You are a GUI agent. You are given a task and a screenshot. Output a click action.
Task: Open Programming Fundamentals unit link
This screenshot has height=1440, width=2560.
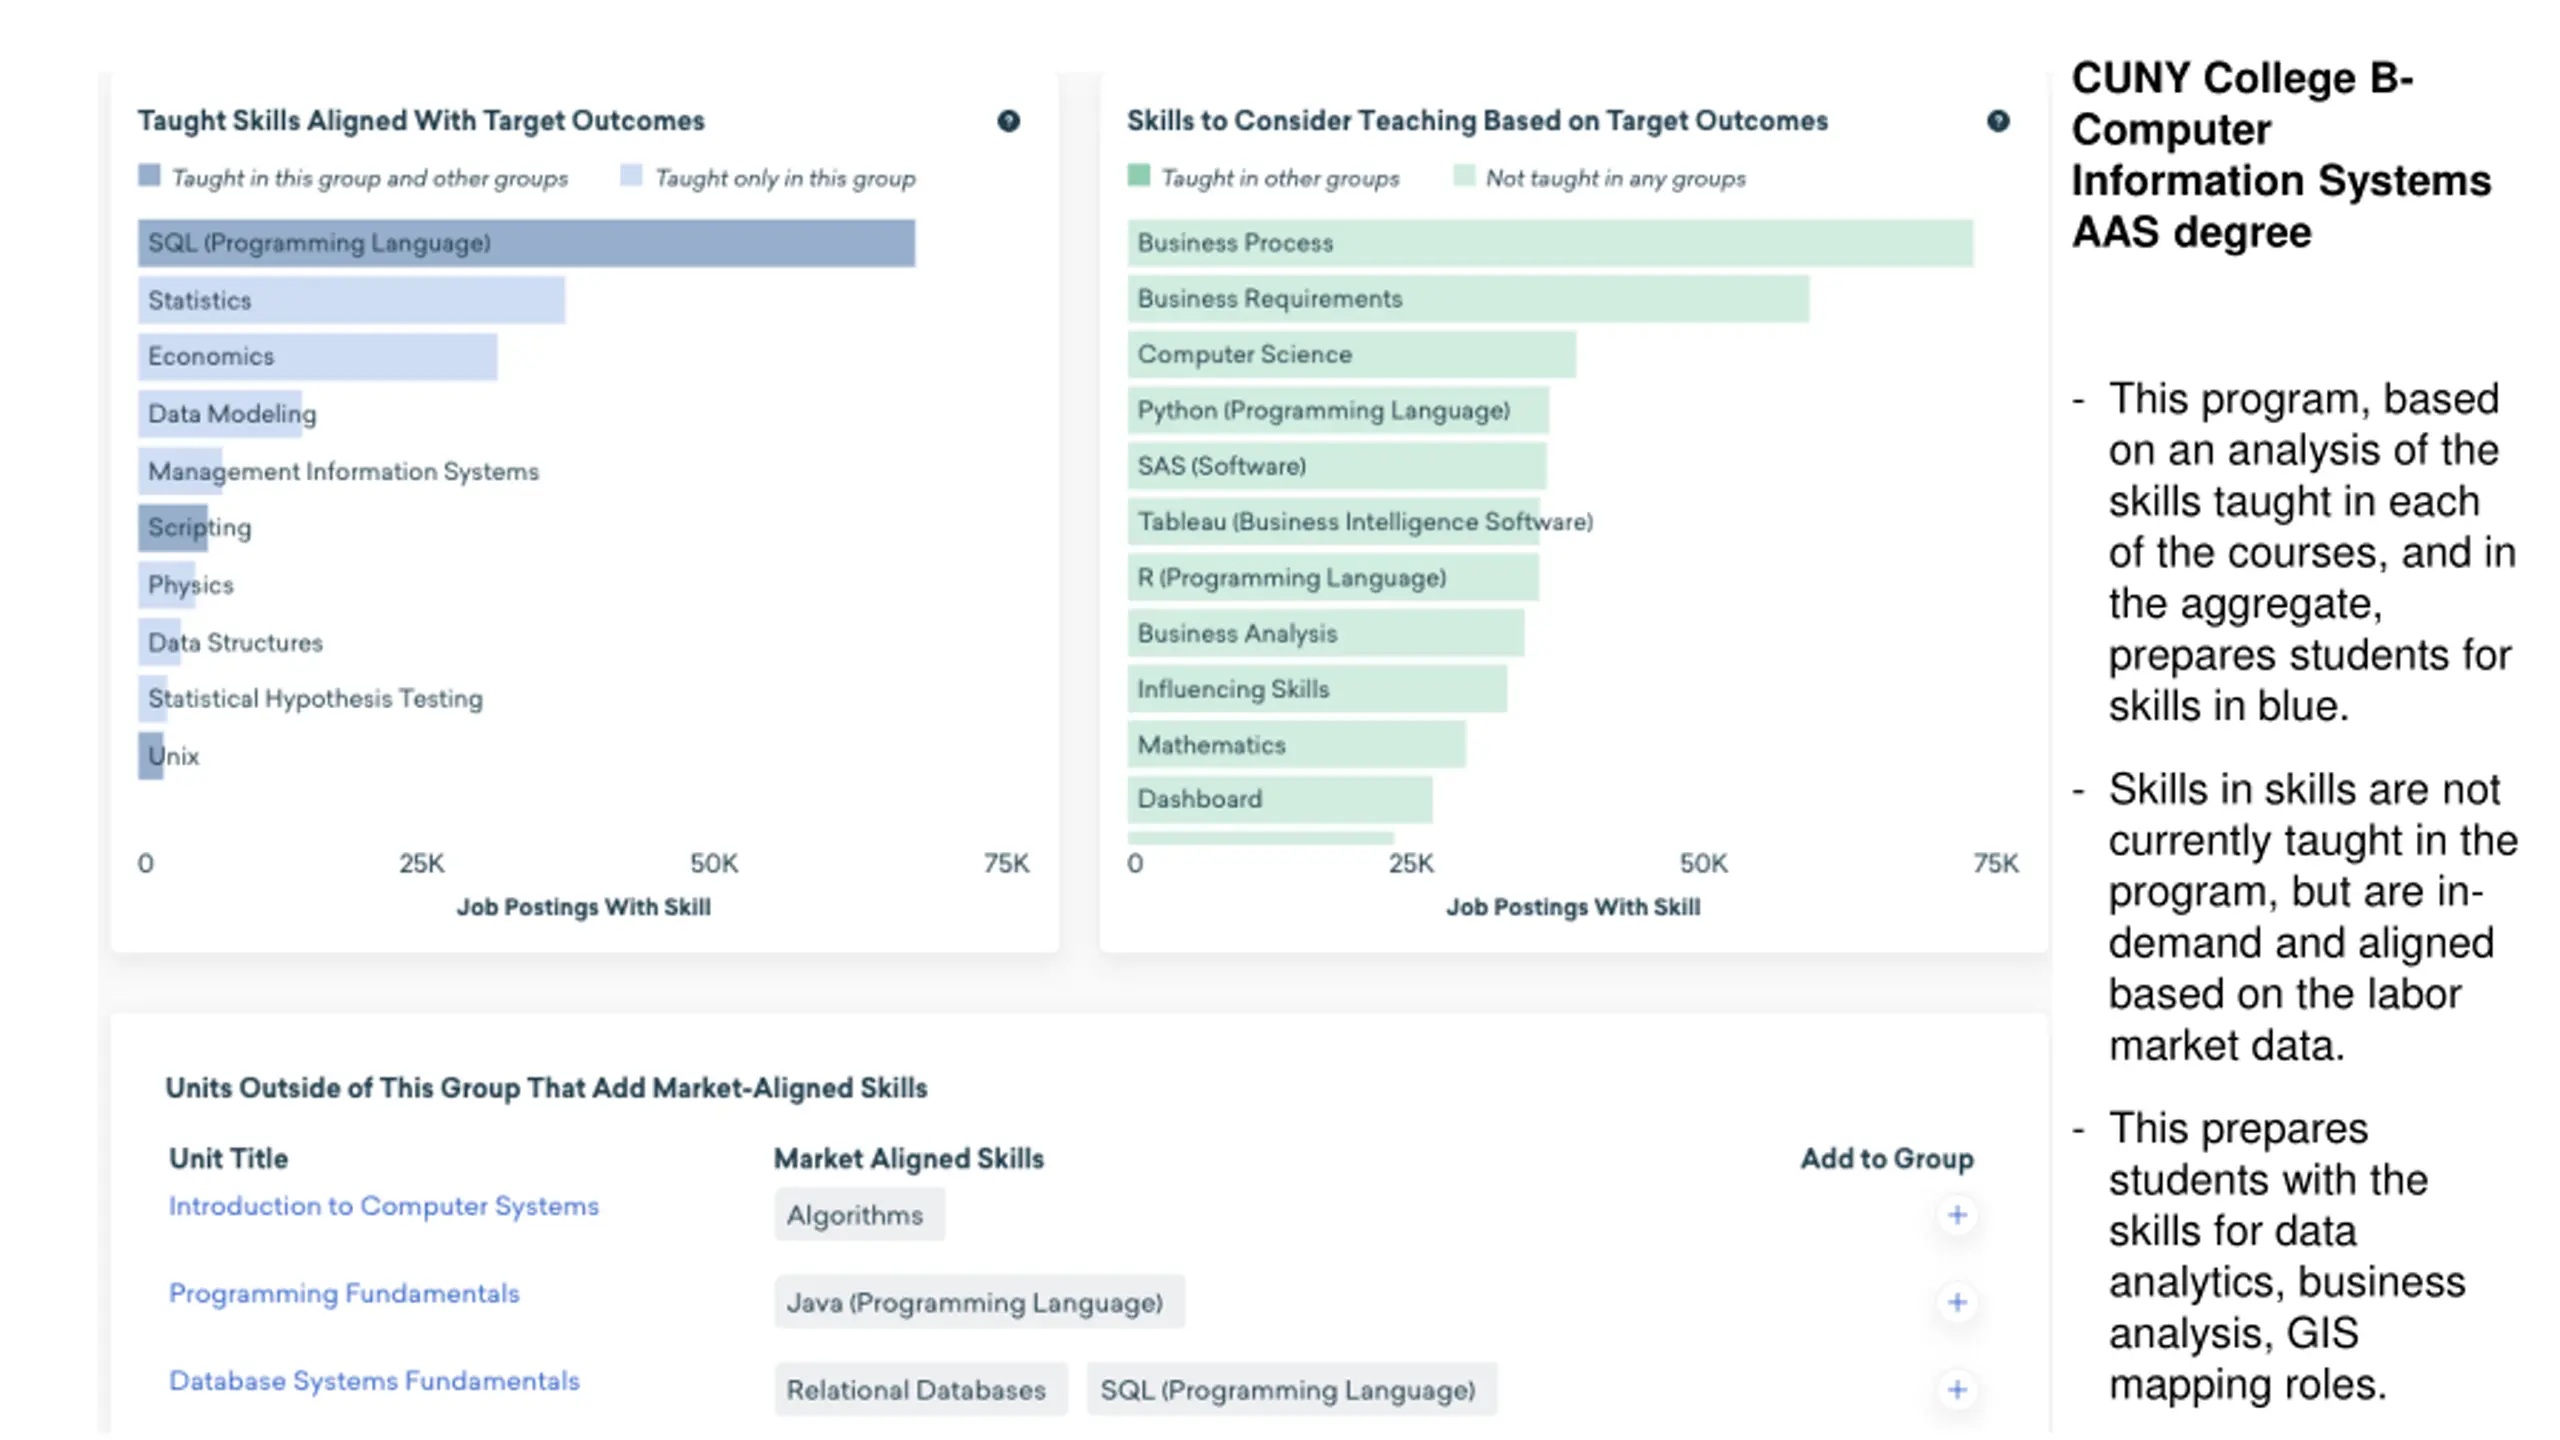344,1293
